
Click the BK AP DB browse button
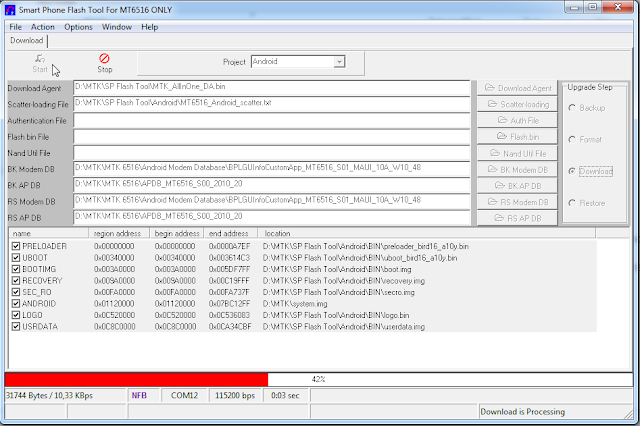coord(517,186)
